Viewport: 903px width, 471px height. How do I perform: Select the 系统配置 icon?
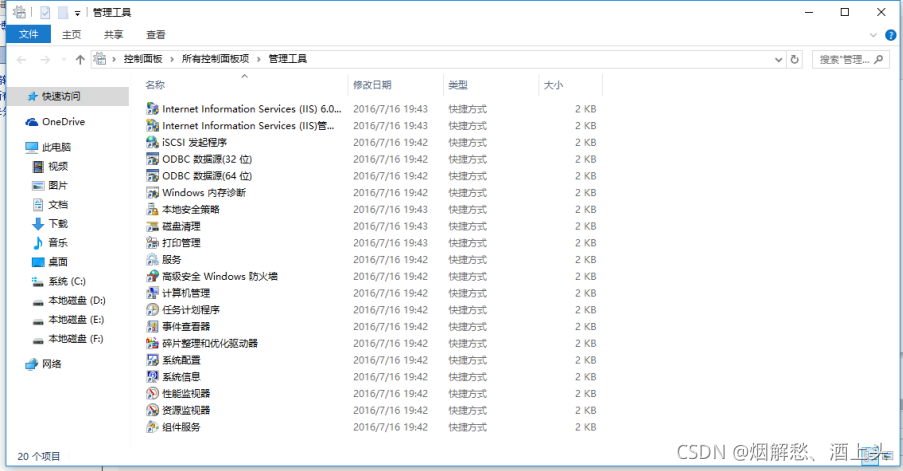[153, 360]
